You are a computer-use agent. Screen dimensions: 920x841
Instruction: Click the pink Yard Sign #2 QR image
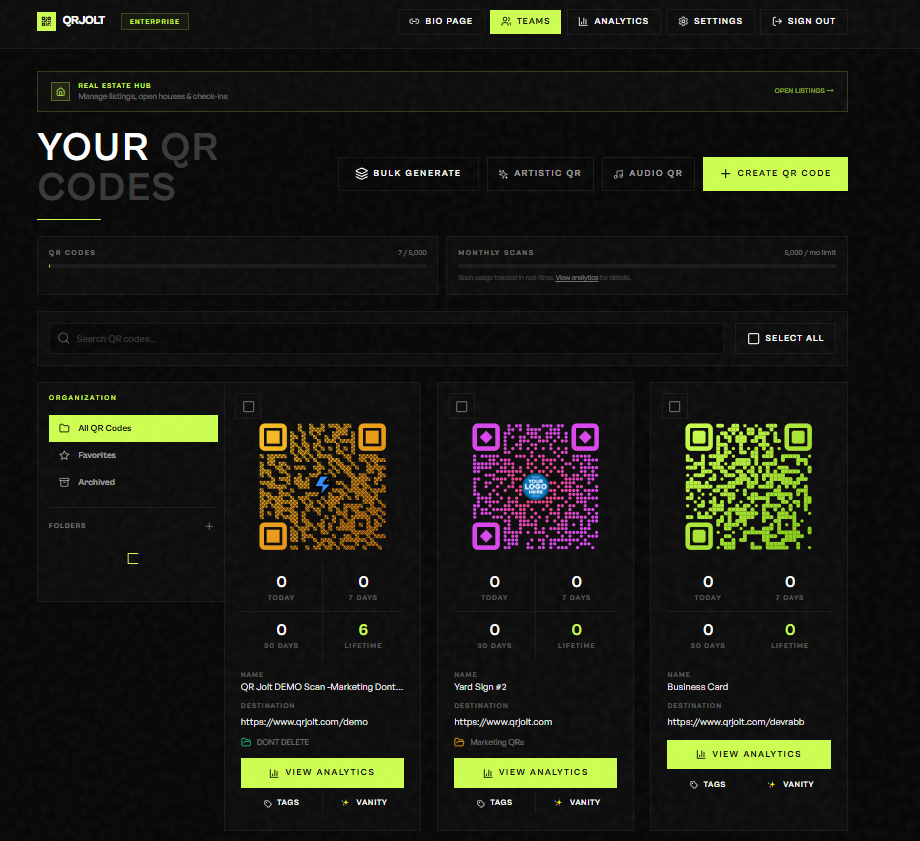pos(536,487)
